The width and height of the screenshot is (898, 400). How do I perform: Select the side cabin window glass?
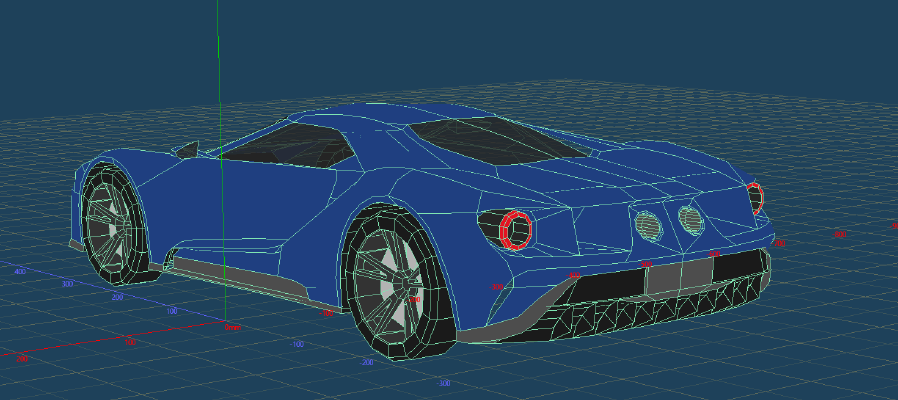286,145
